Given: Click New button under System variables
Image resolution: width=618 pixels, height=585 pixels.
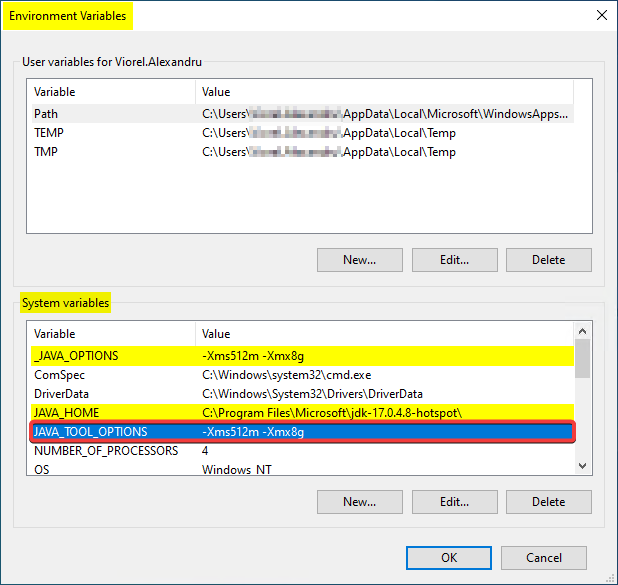Looking at the screenshot, I should (x=359, y=502).
